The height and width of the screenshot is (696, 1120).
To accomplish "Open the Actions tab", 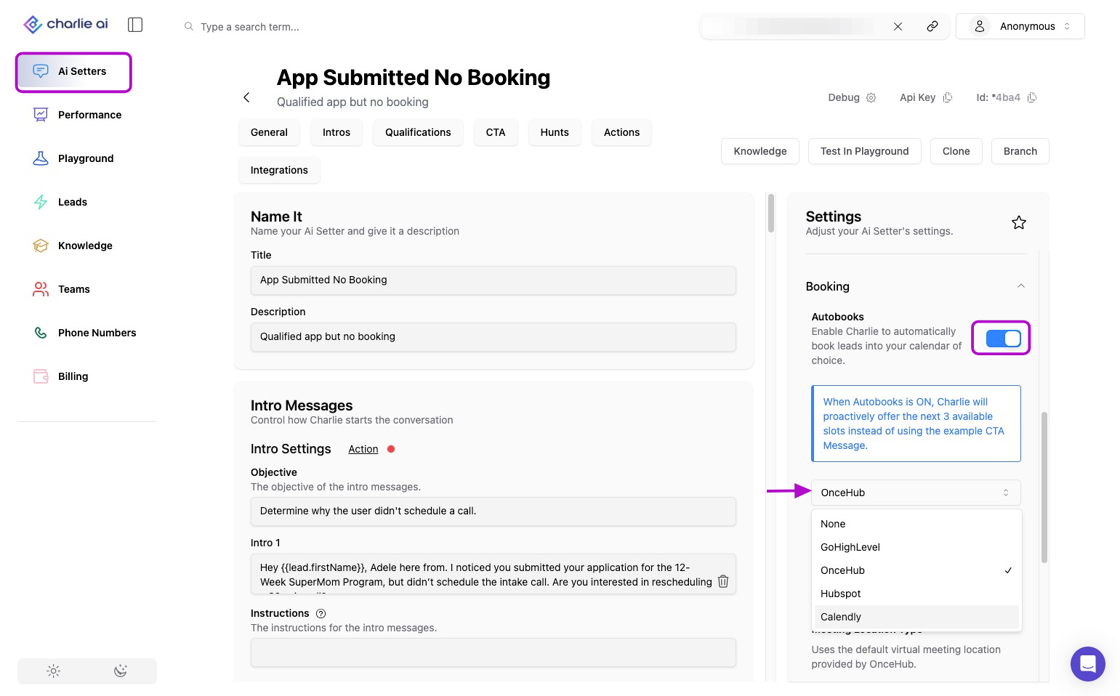I will click(621, 132).
